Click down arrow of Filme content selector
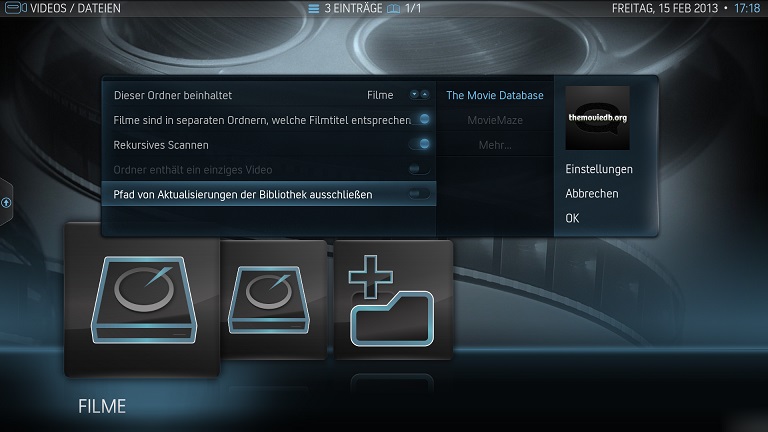768x432 pixels. coord(414,94)
